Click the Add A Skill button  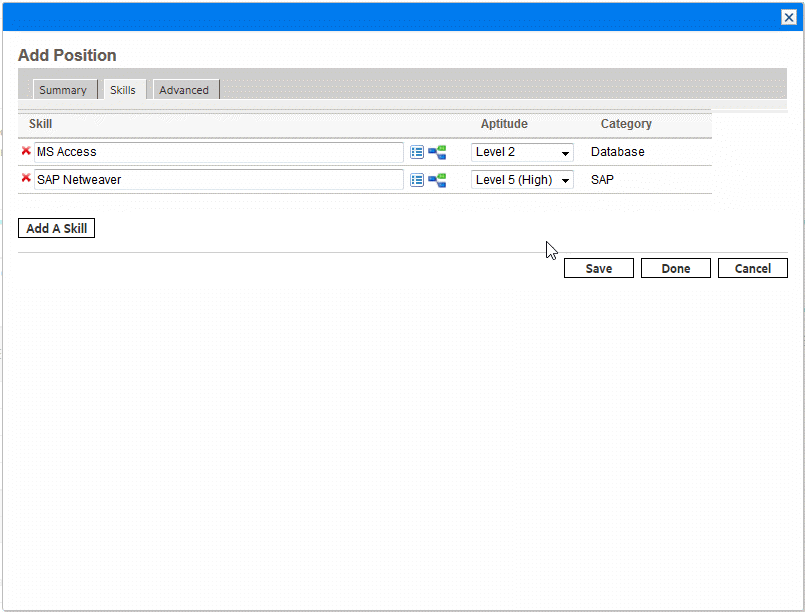56,228
